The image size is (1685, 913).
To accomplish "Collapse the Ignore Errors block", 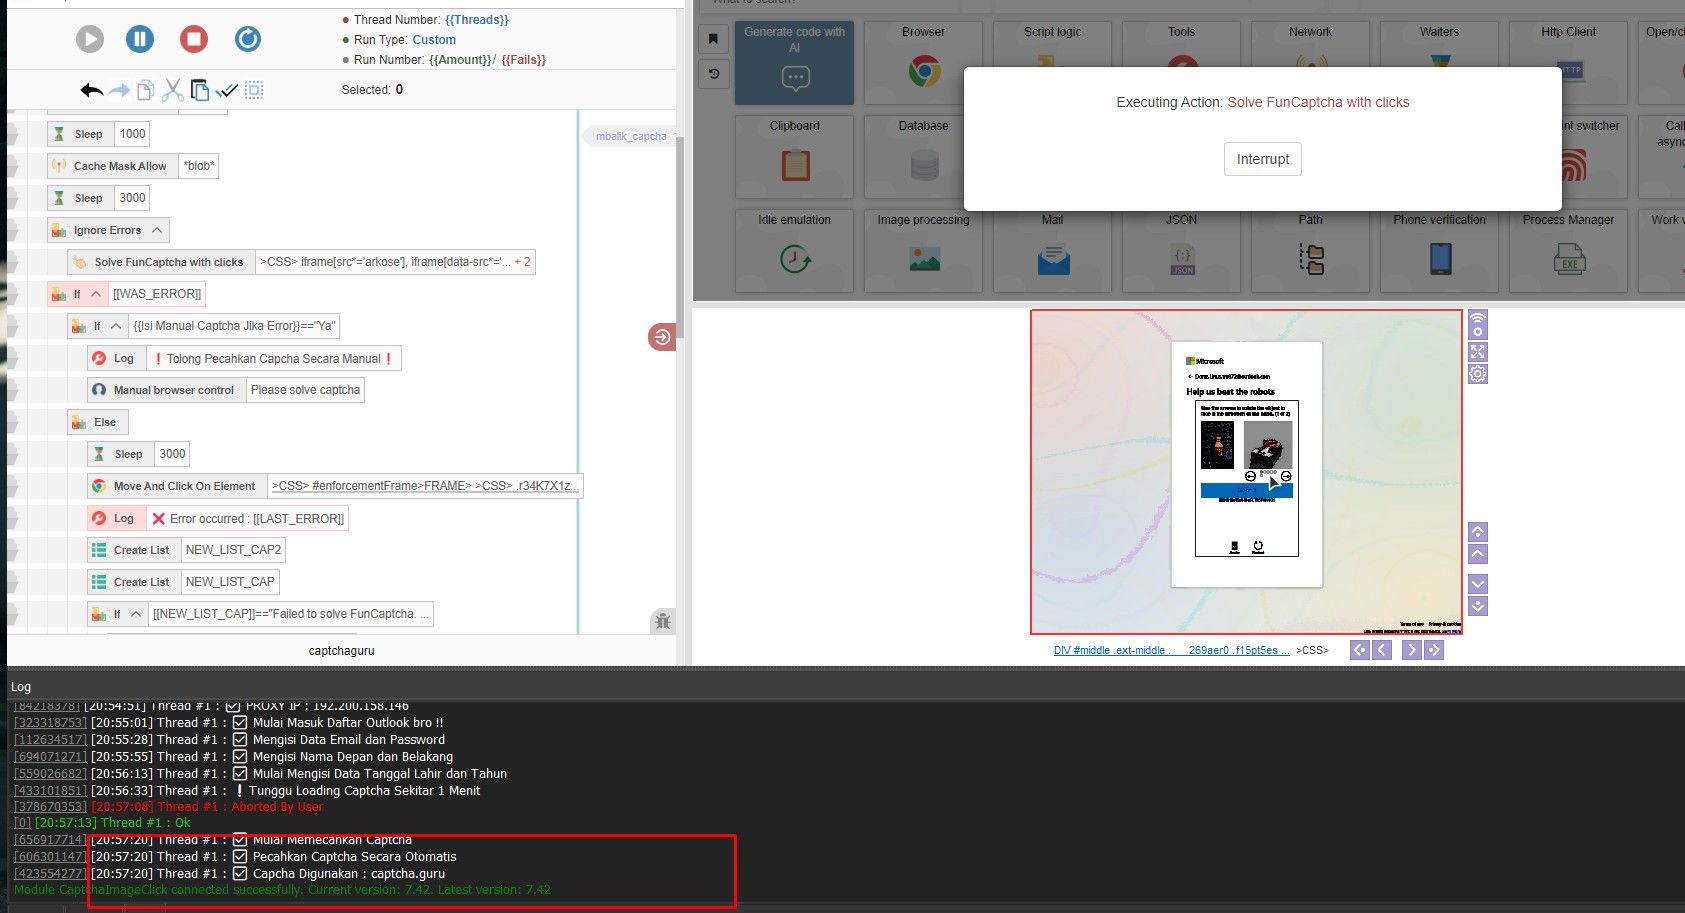I will click(x=157, y=230).
